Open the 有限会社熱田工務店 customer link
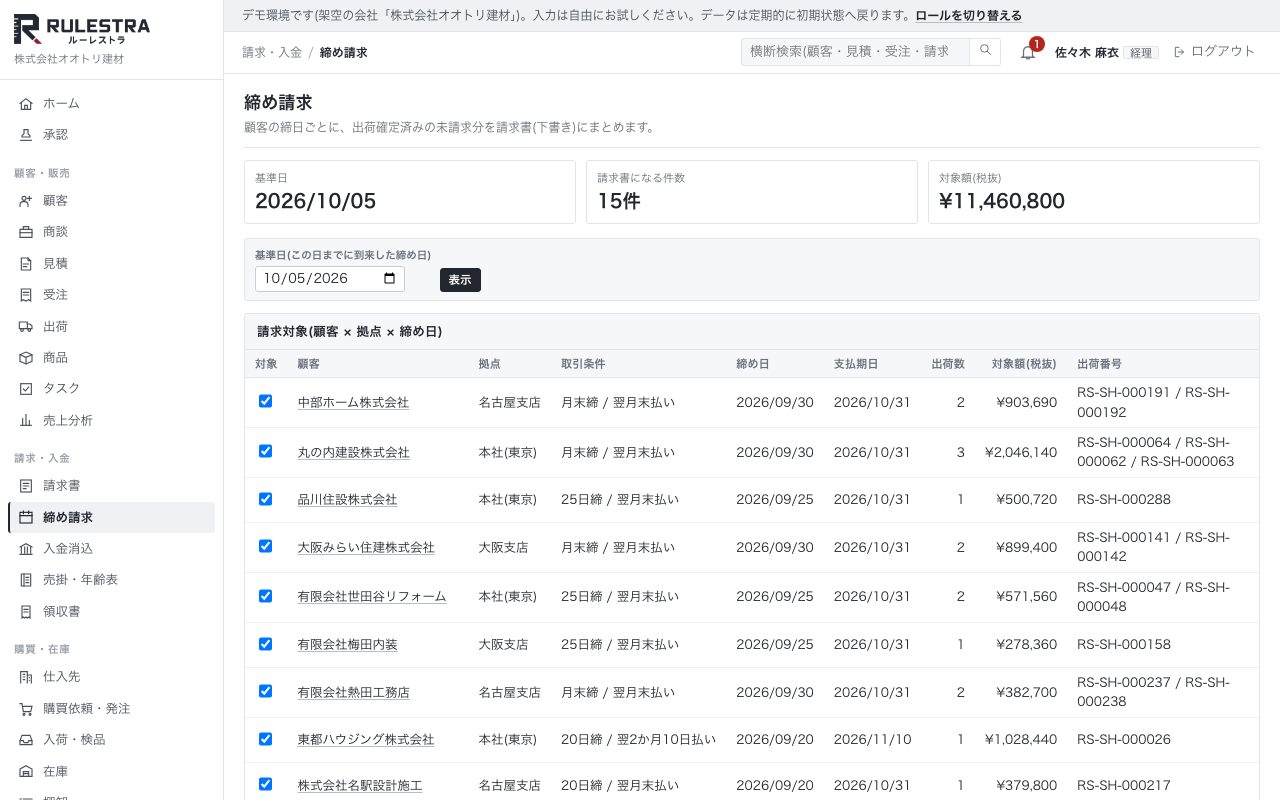The image size is (1280, 800). (354, 692)
